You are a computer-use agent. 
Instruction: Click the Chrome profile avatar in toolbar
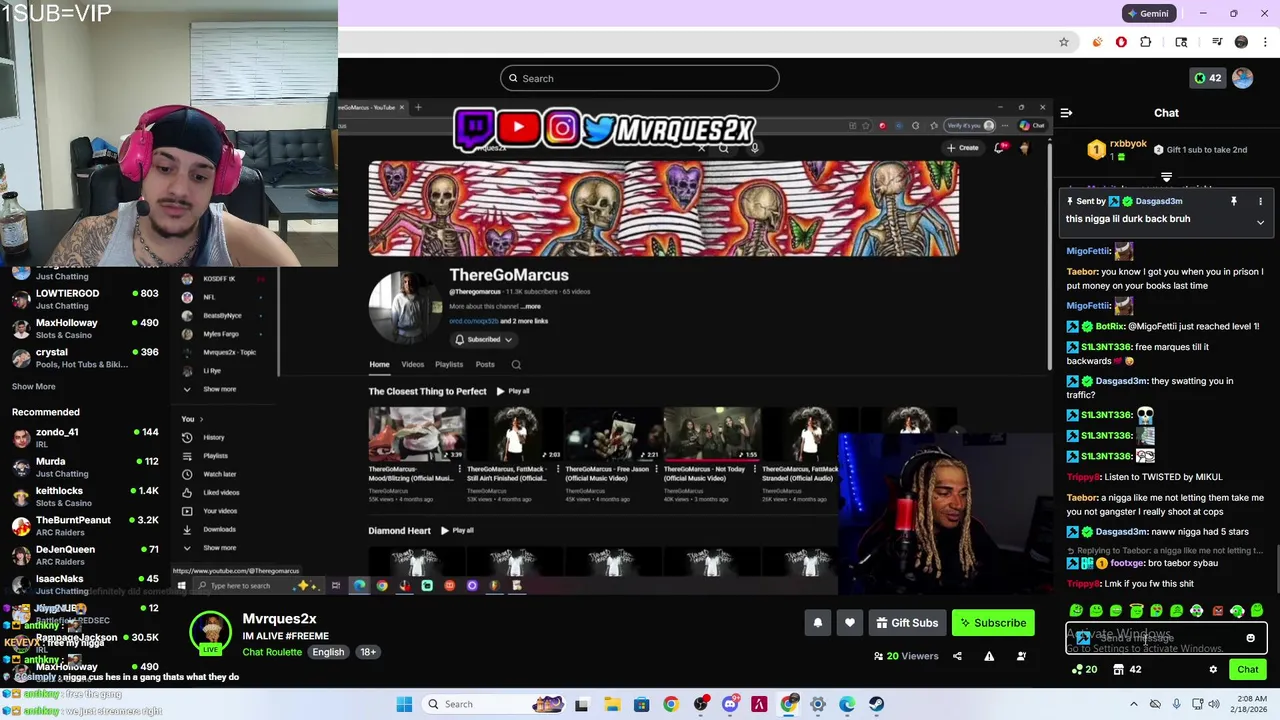pyautogui.click(x=1241, y=42)
